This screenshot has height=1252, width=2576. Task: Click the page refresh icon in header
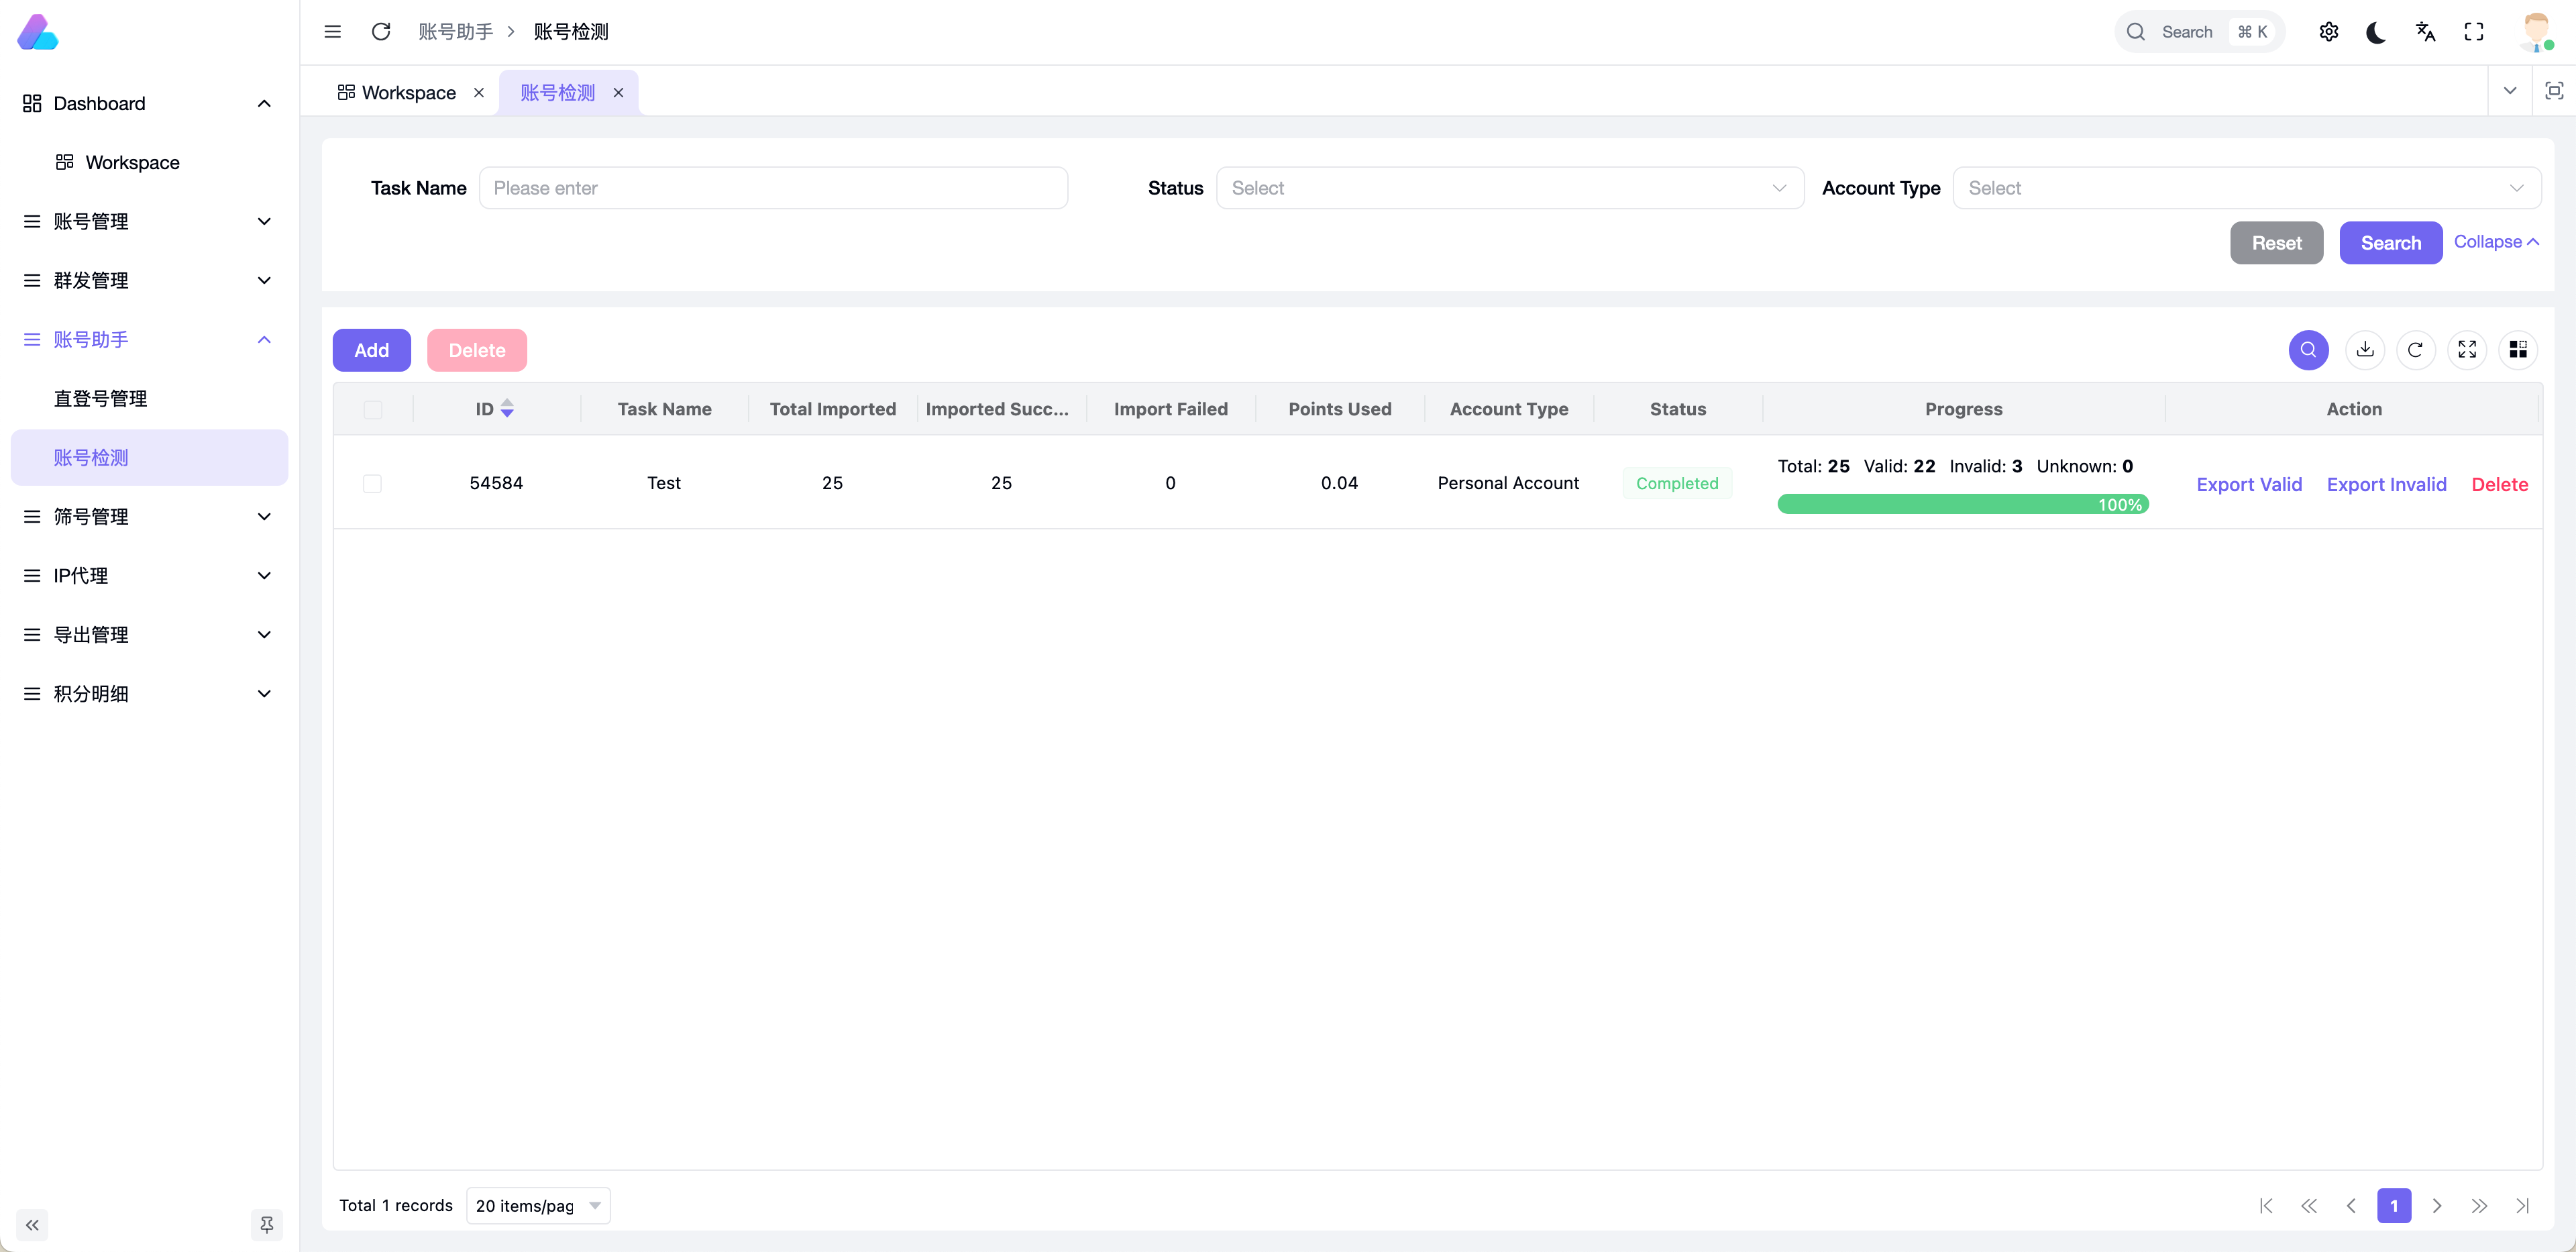(381, 32)
